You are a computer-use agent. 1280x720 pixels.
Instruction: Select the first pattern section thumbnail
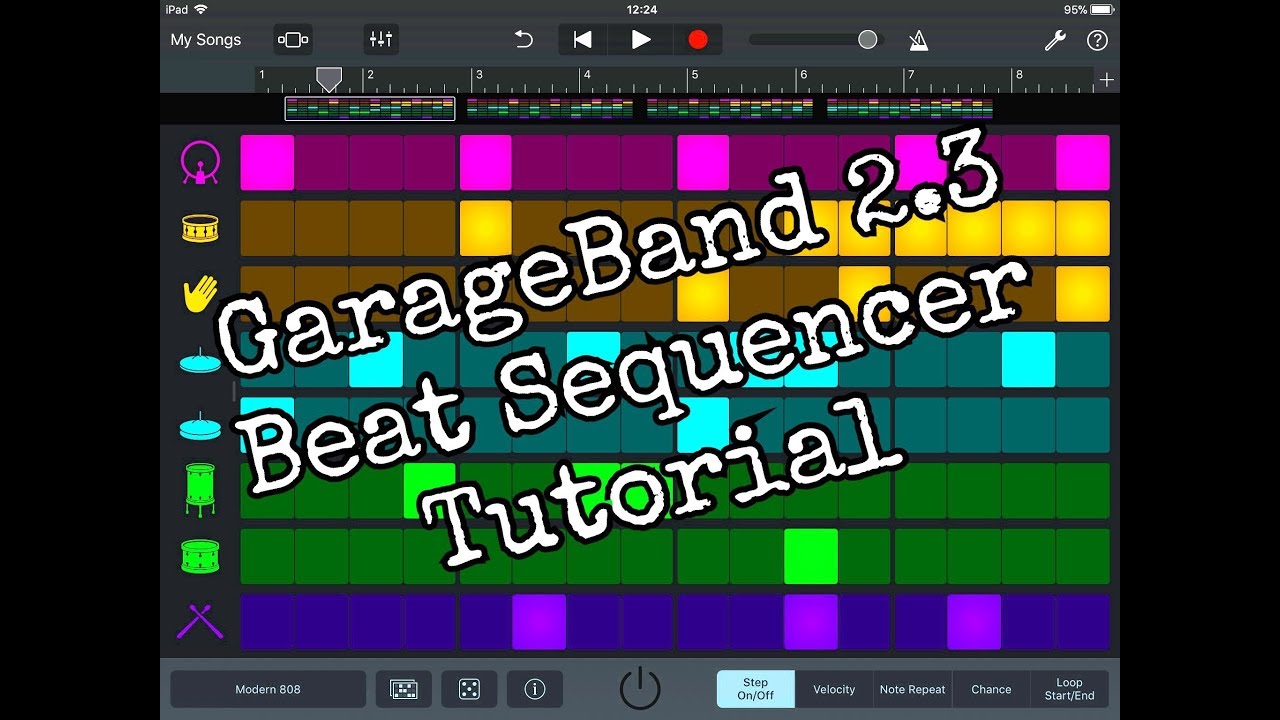[x=370, y=108]
